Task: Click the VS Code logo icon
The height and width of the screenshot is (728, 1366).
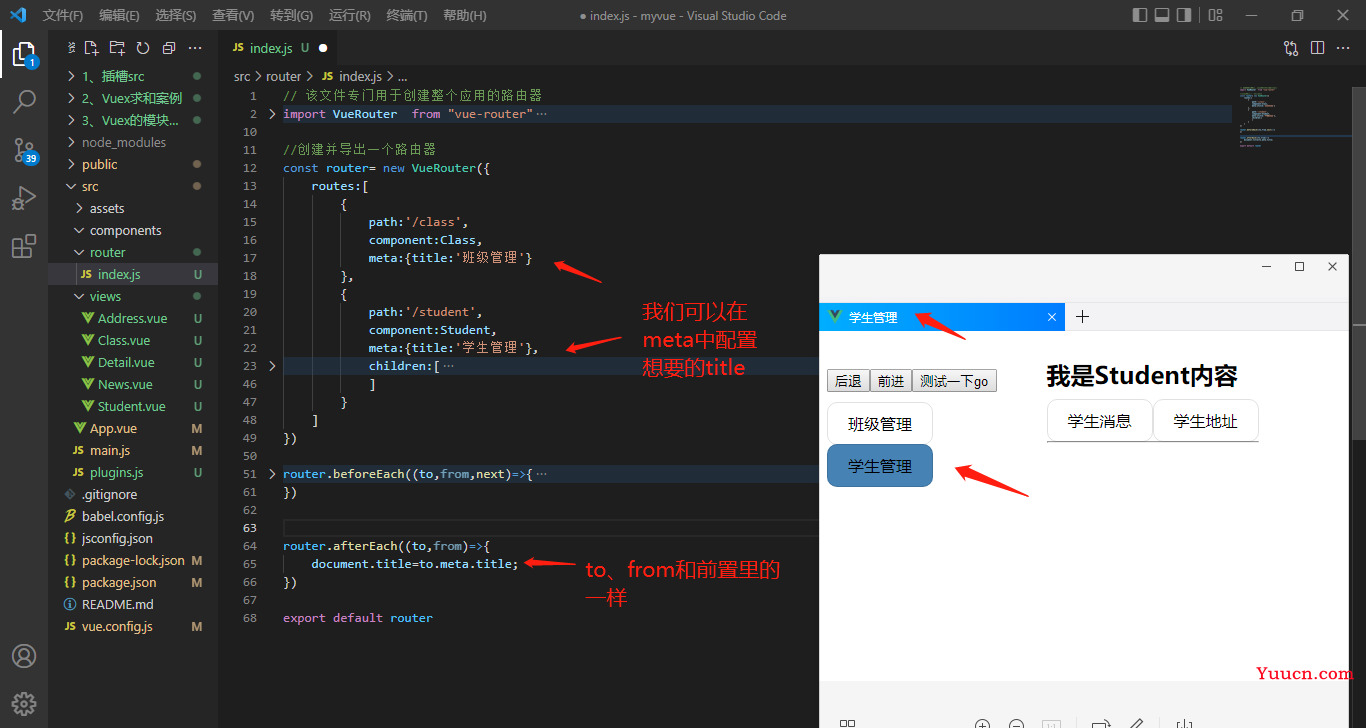Action: (18, 15)
